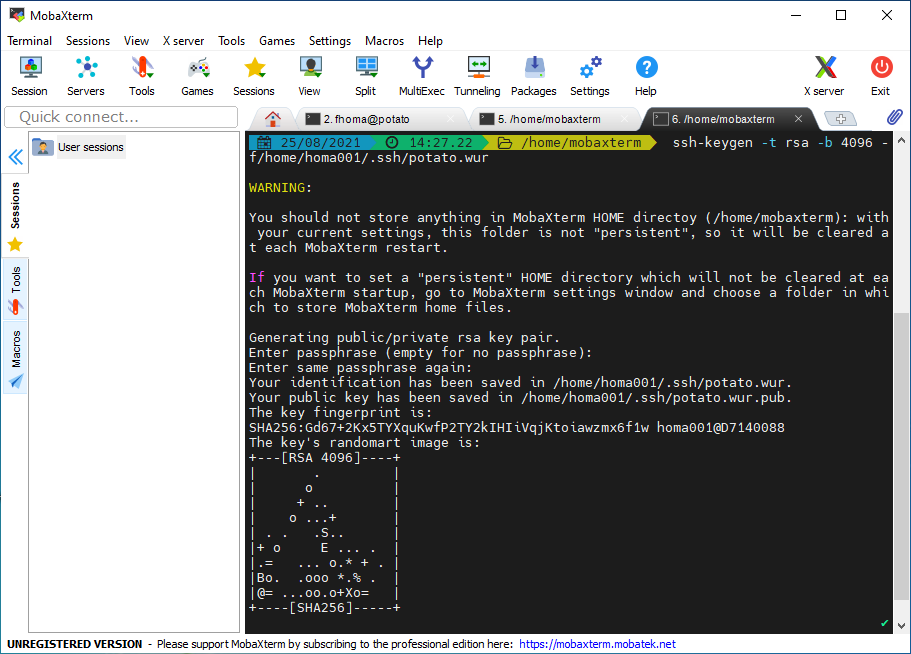
Task: Select the Macros vertical sidebar tab
Action: 15,358
